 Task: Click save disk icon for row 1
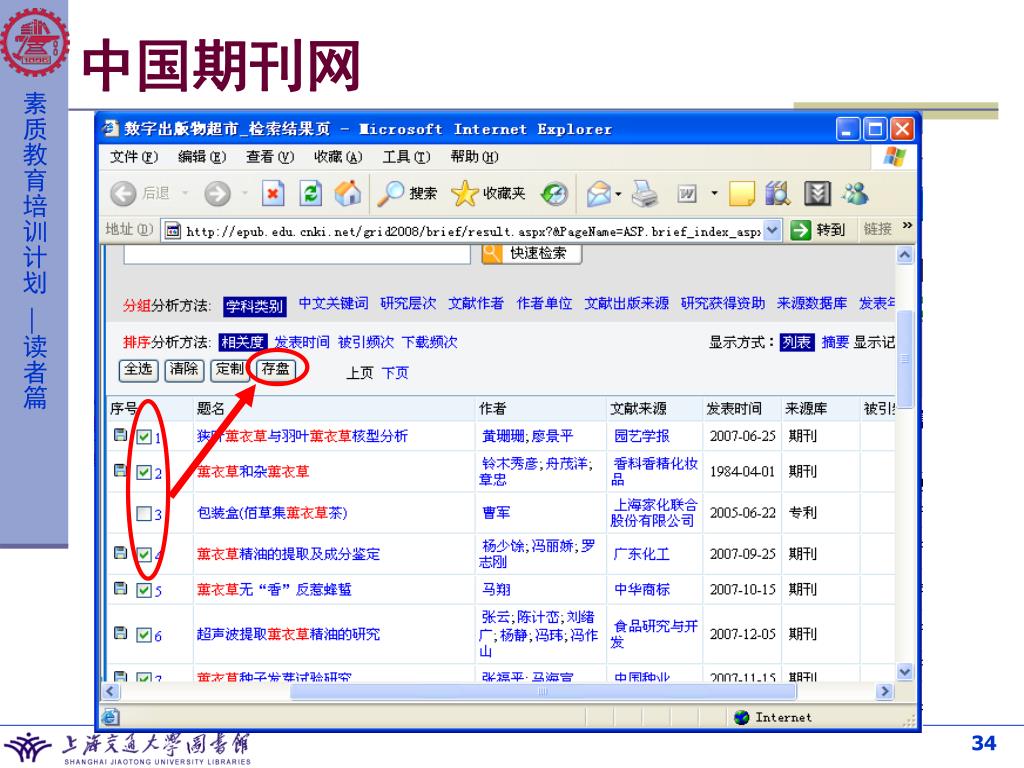120,434
